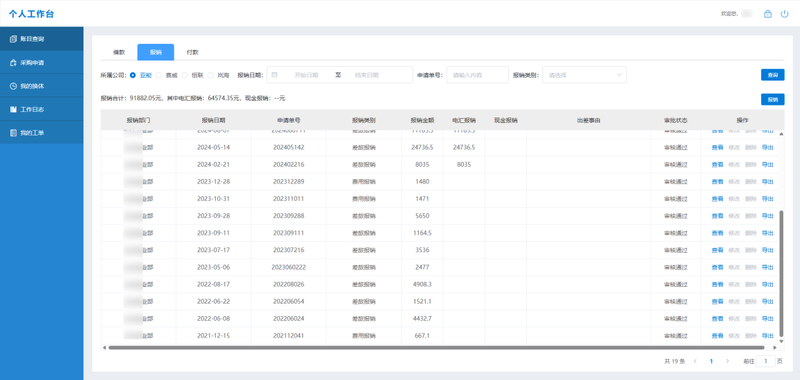
Task: Click the 审批状态 column header
Action: 676,121
